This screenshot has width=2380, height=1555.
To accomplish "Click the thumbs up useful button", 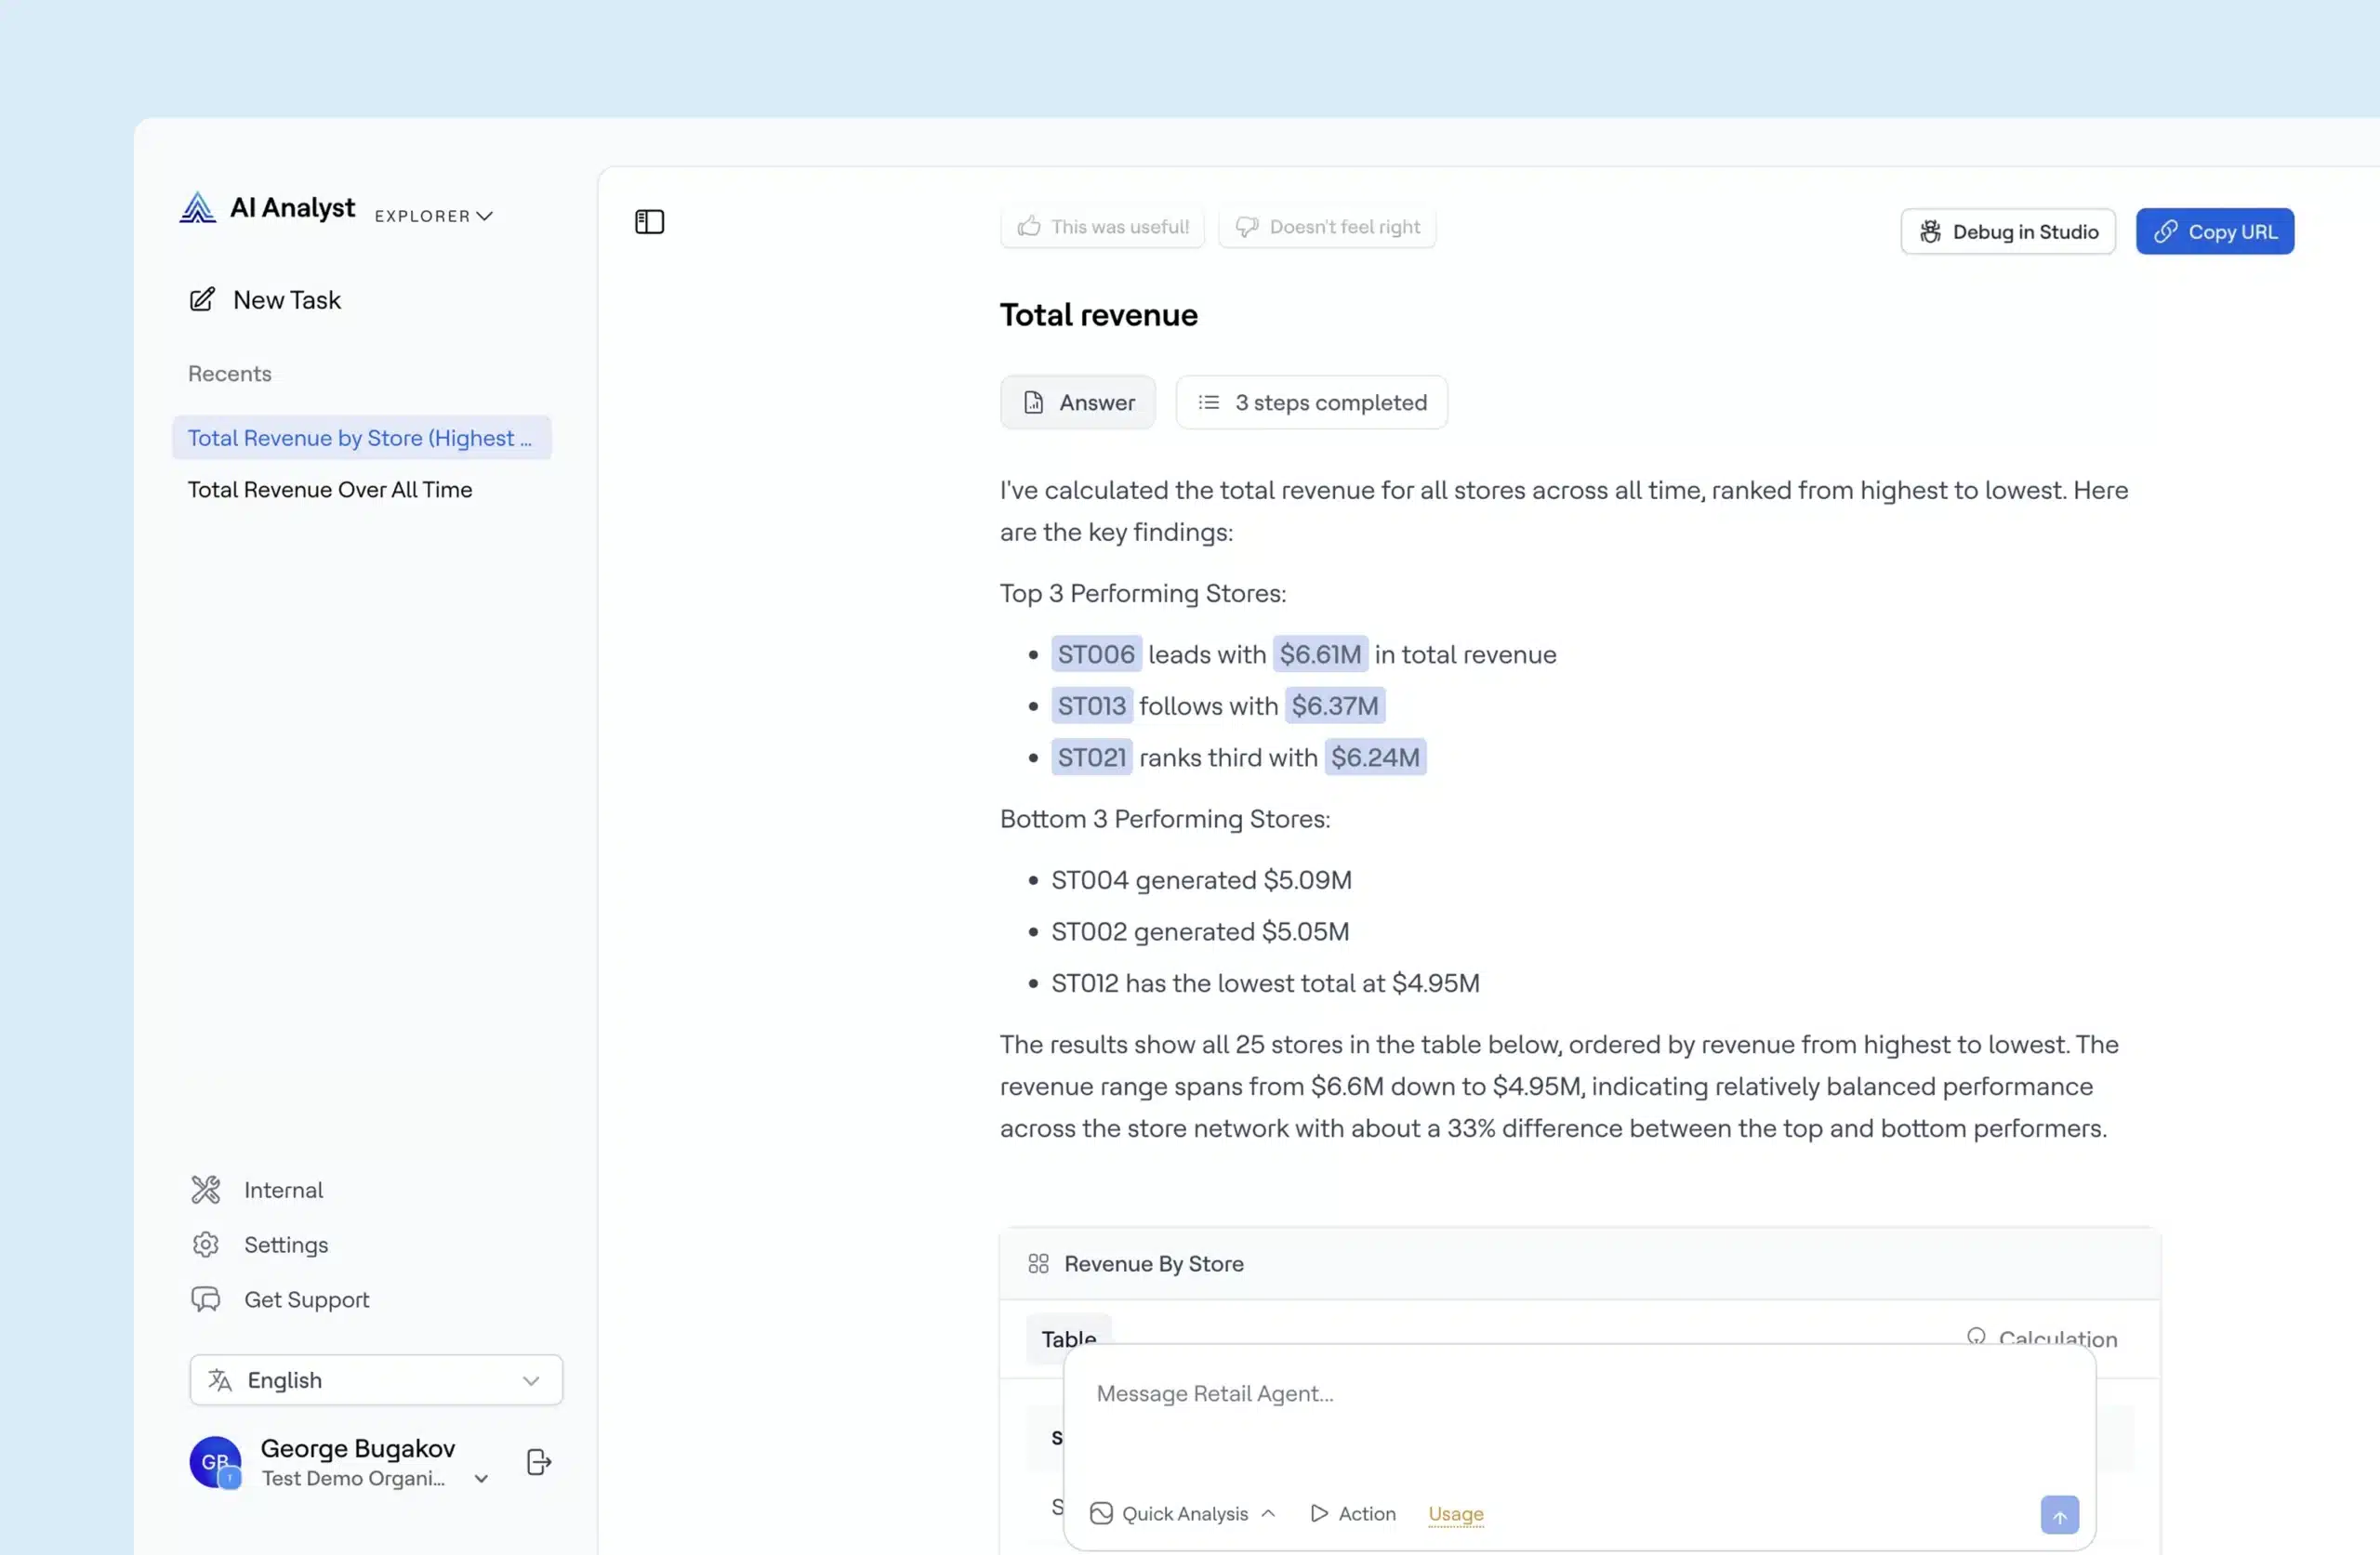I will tap(1102, 227).
